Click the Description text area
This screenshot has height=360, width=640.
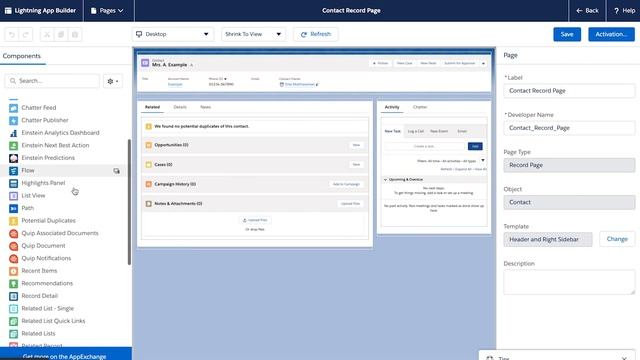tap(569, 282)
